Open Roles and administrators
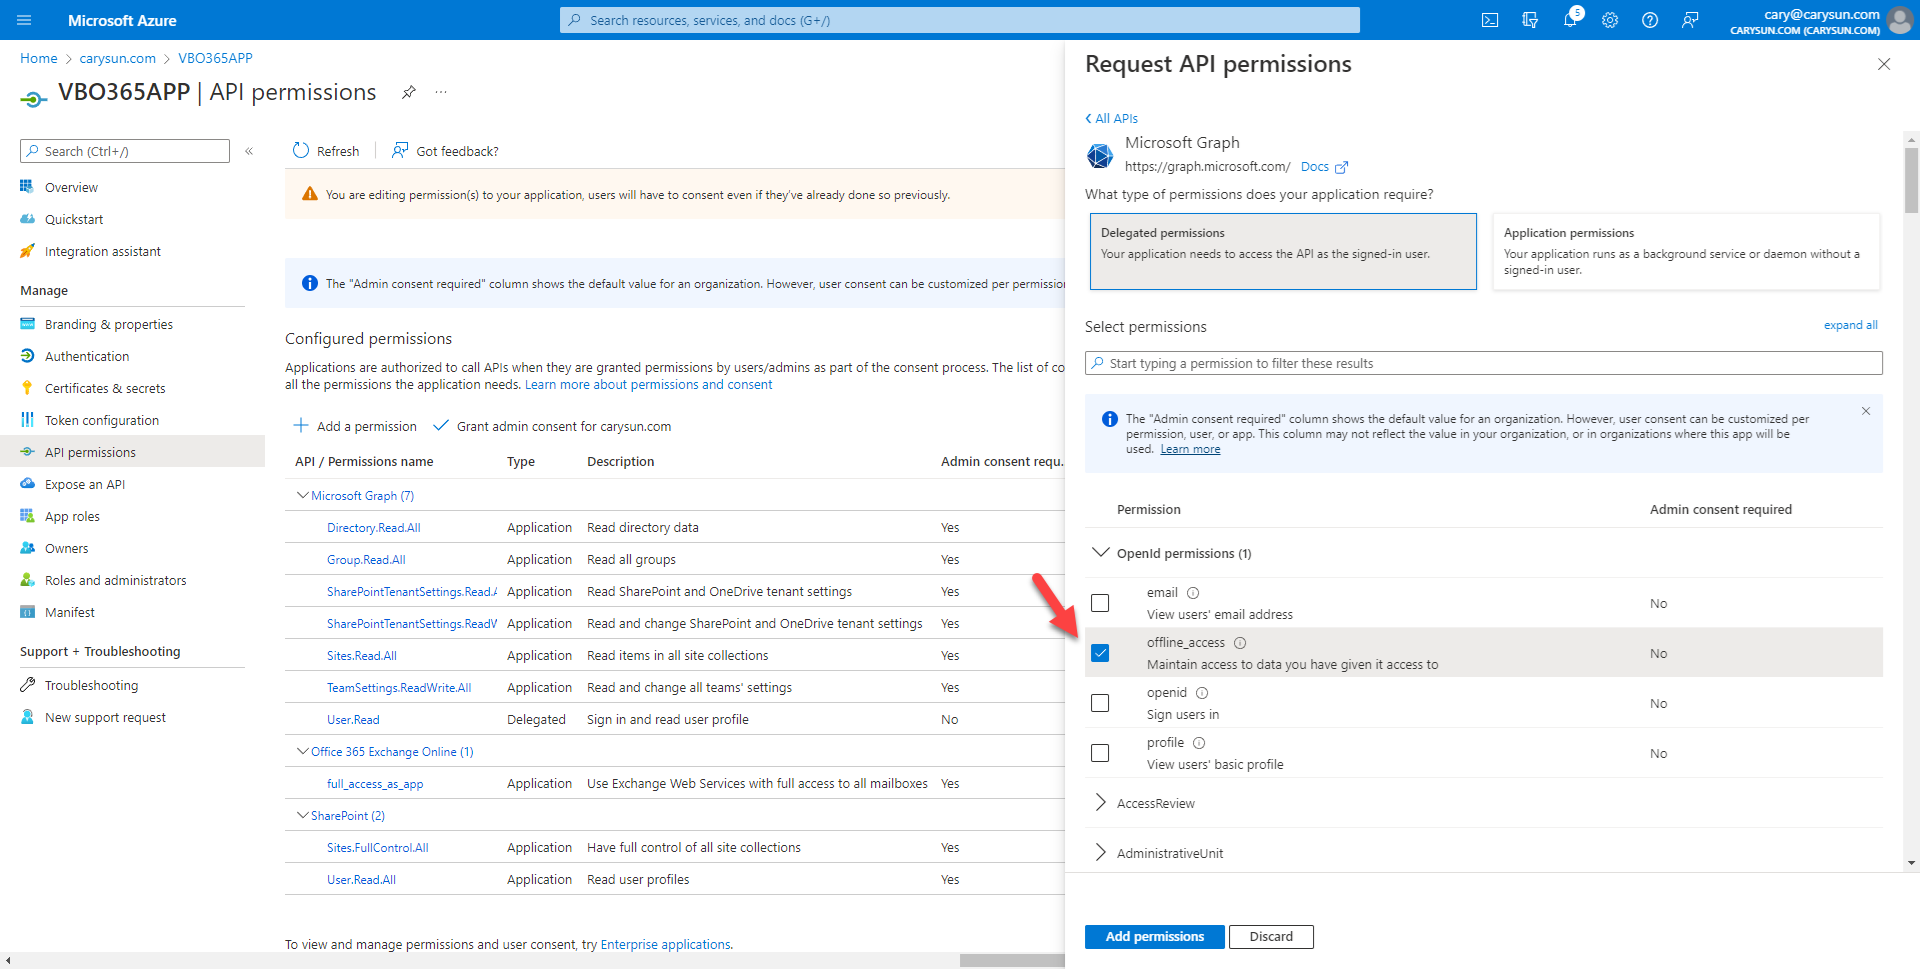The width and height of the screenshot is (1920, 969). 115,580
